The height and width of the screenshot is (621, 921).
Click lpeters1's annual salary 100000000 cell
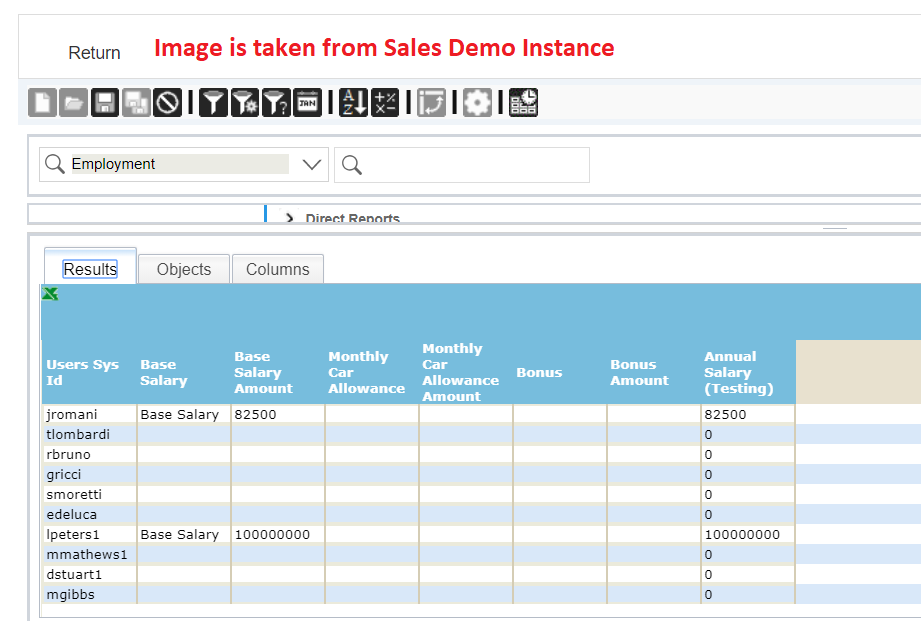748,534
